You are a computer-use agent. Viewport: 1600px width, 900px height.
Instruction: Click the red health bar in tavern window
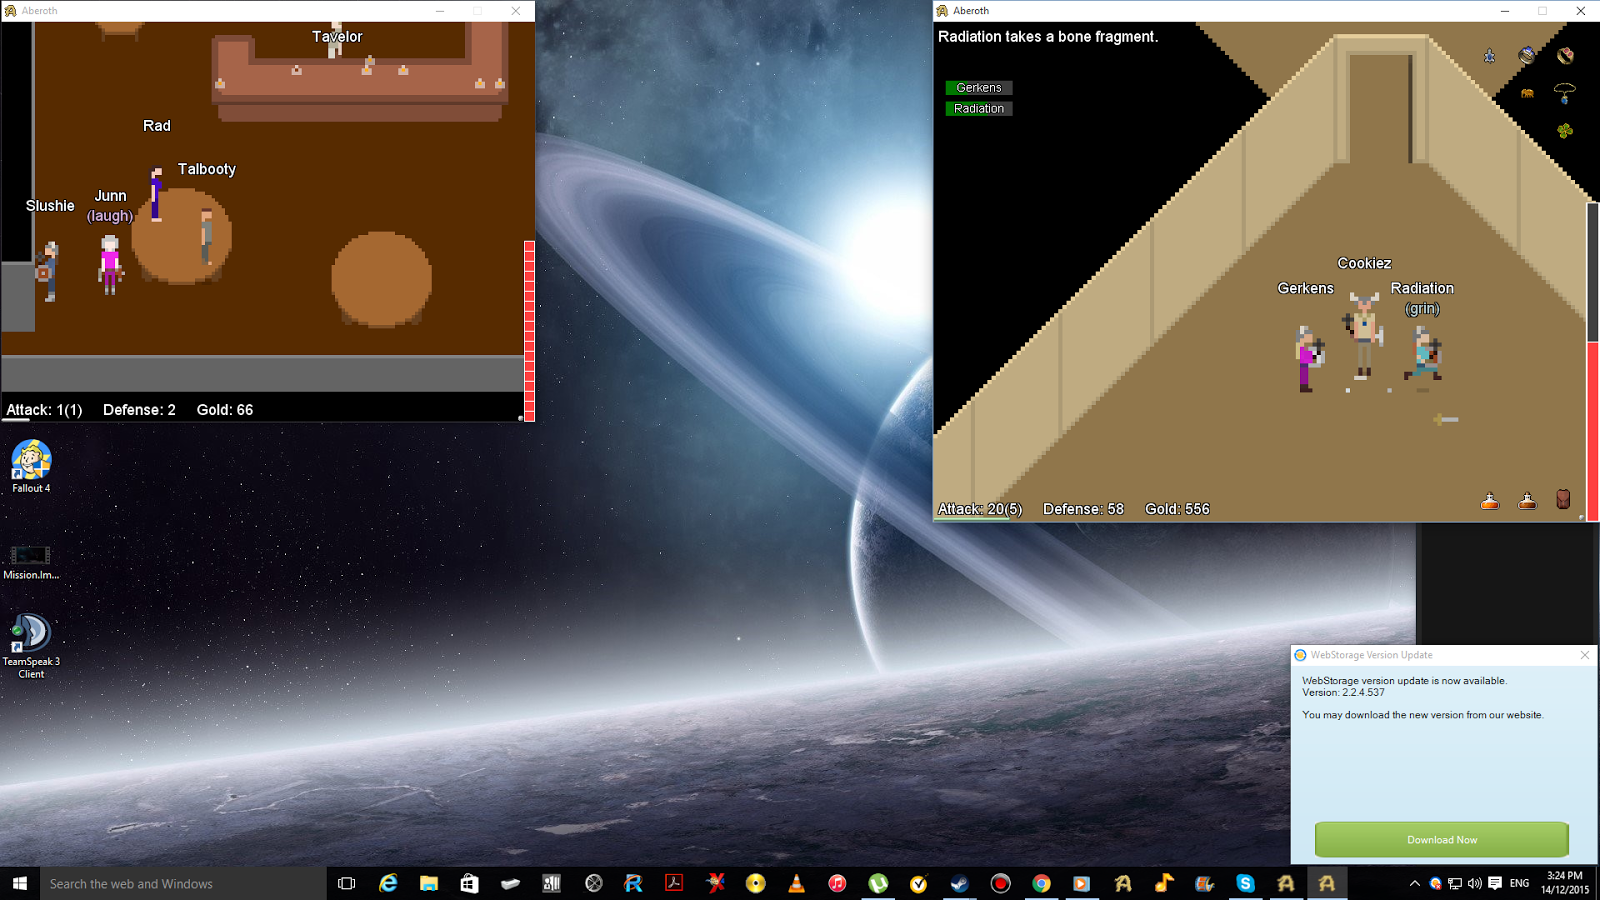(529, 330)
